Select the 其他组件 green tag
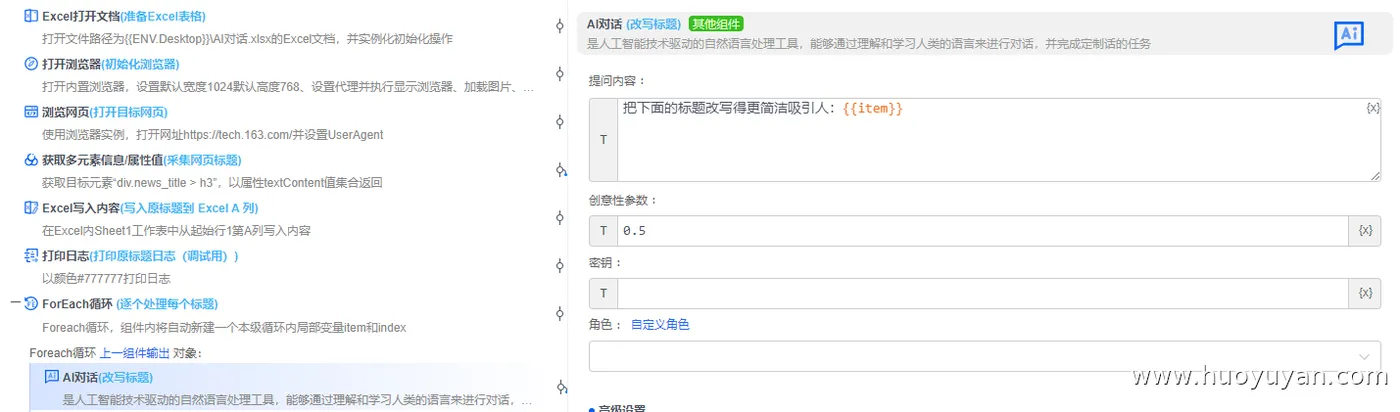Image resolution: width=1400 pixels, height=412 pixels. point(716,24)
